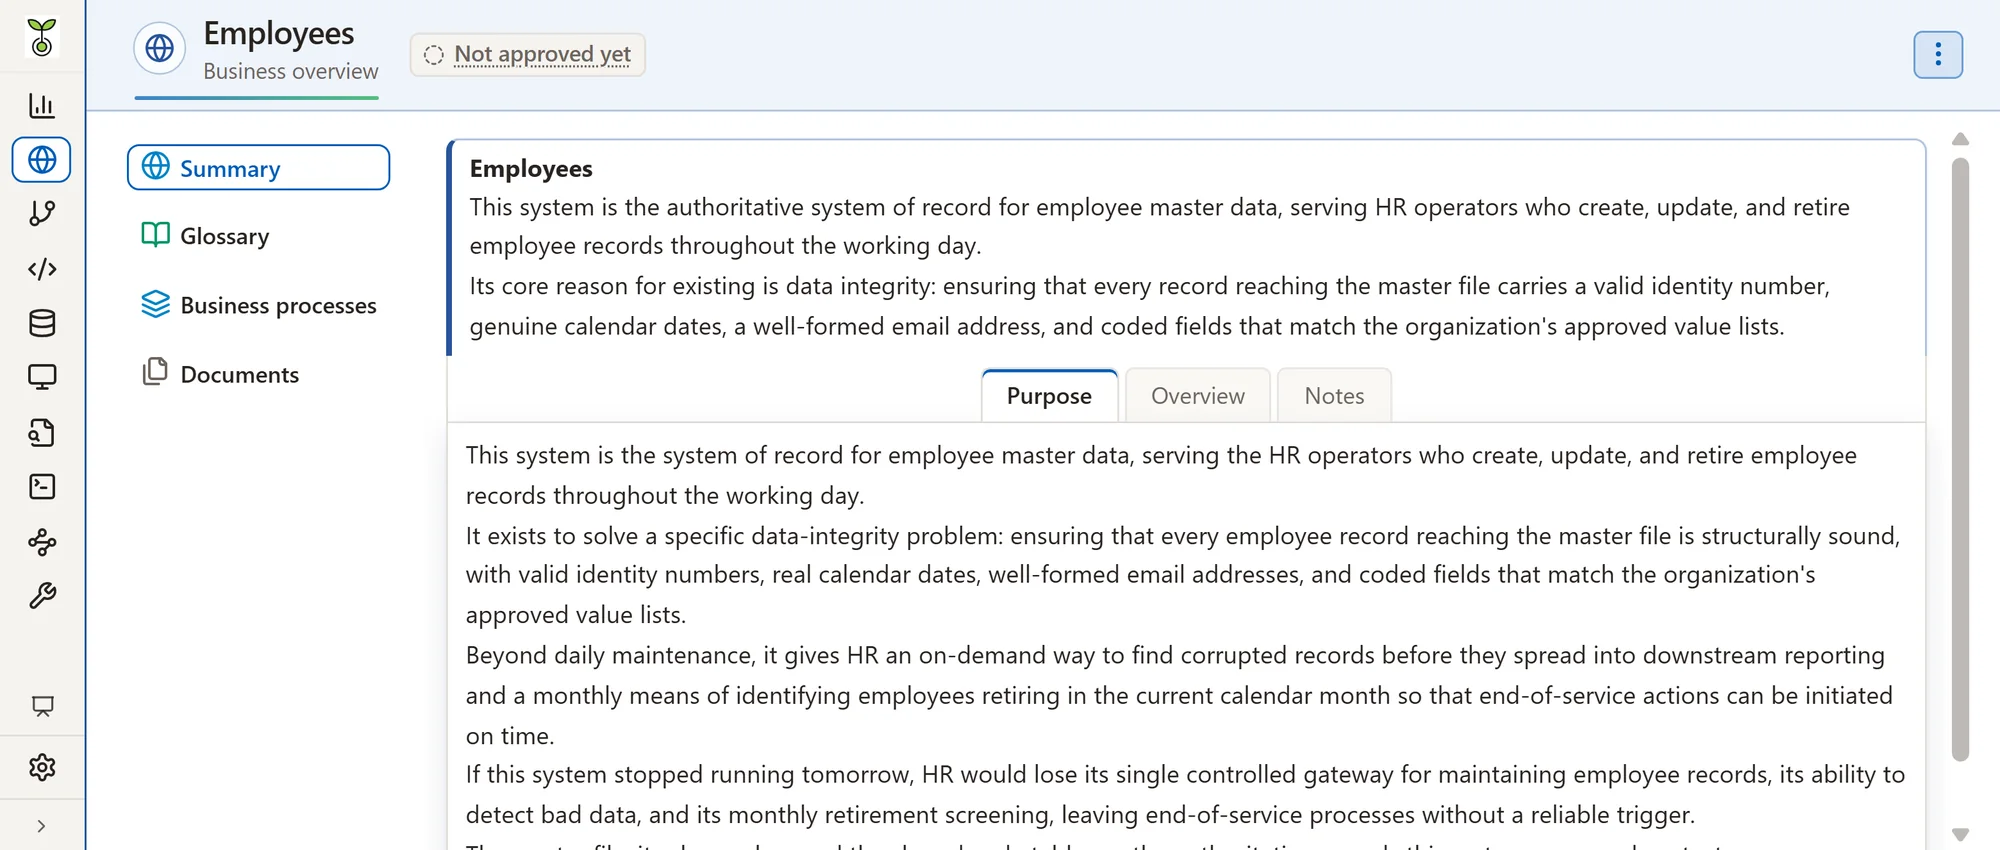Click the Employees heading in summary card
Screen dimensions: 2000x850
point(531,168)
